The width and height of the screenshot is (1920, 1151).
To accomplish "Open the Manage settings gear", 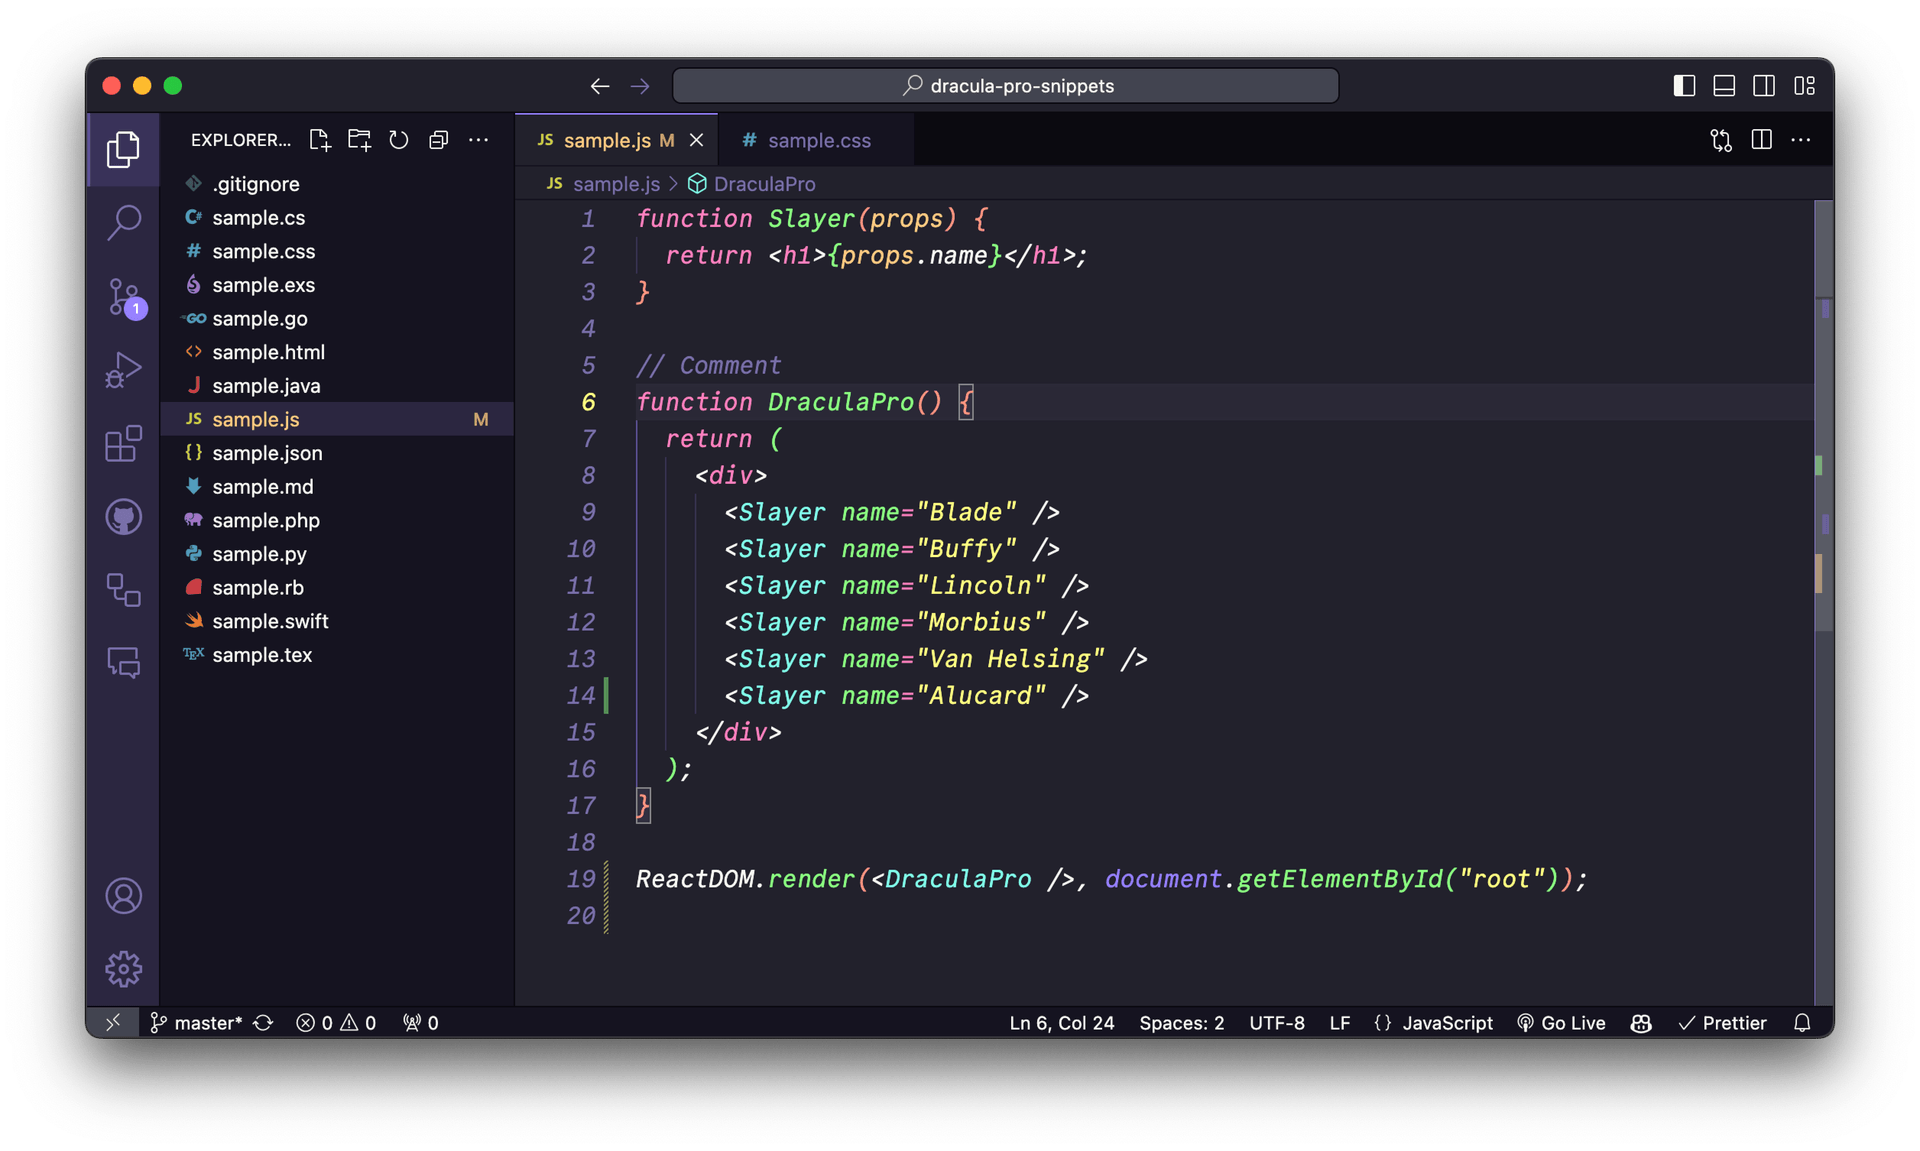I will click(x=123, y=968).
